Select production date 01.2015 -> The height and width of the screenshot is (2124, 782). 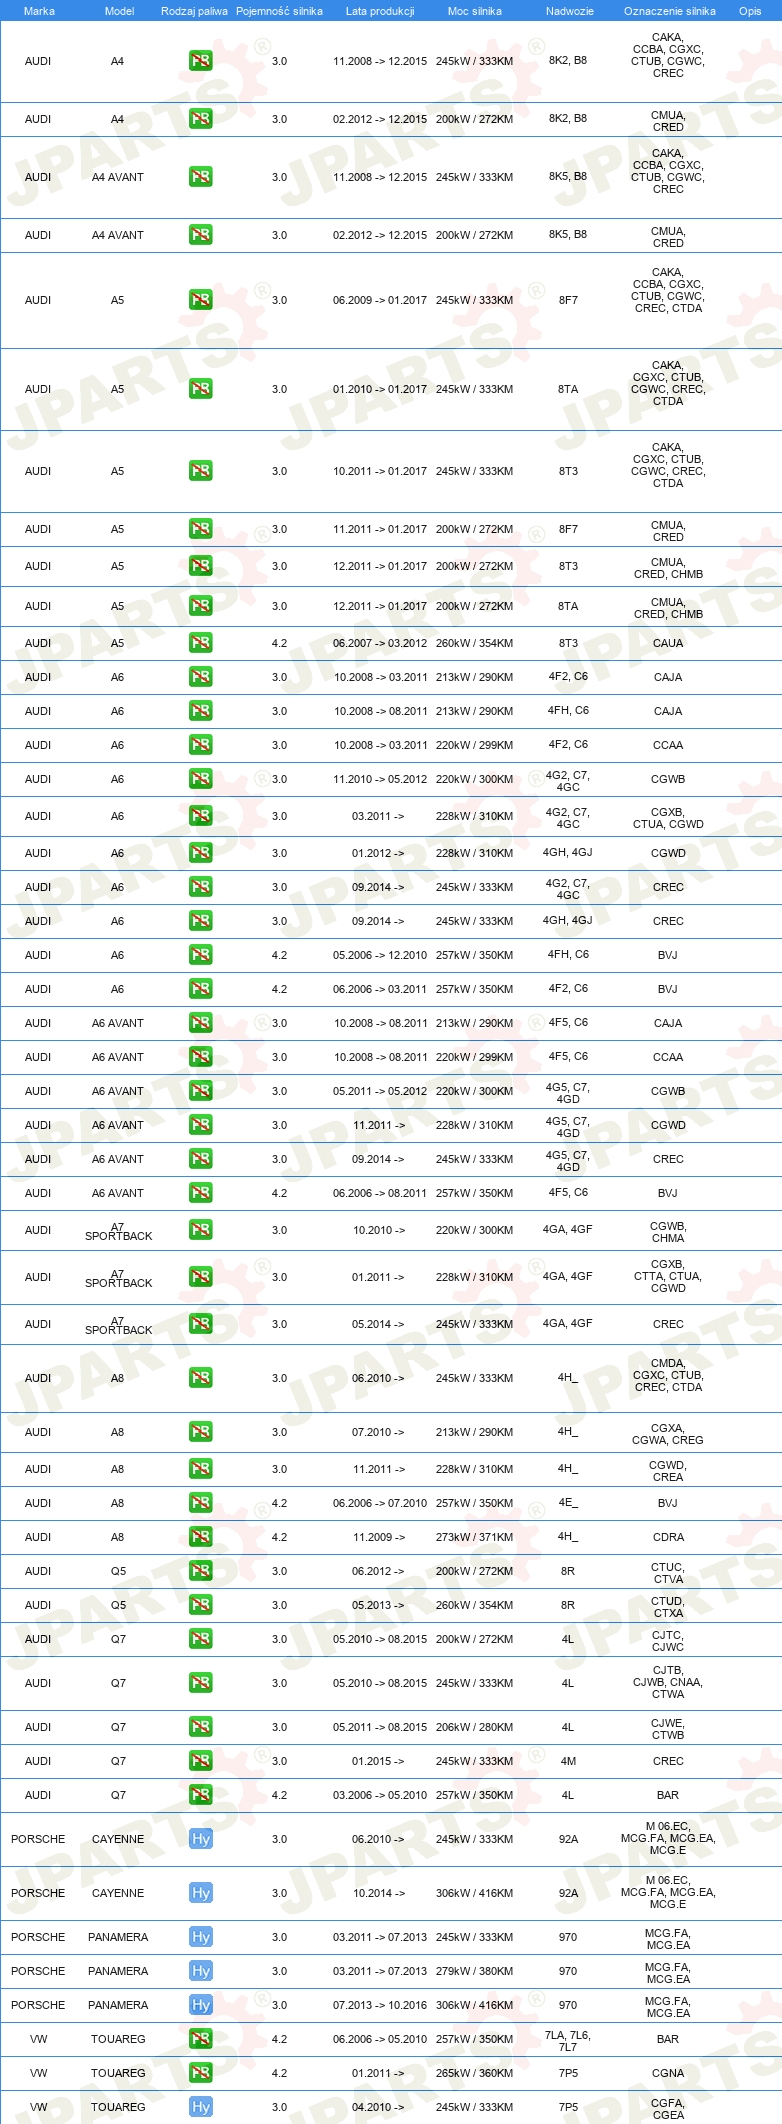pos(379,1761)
